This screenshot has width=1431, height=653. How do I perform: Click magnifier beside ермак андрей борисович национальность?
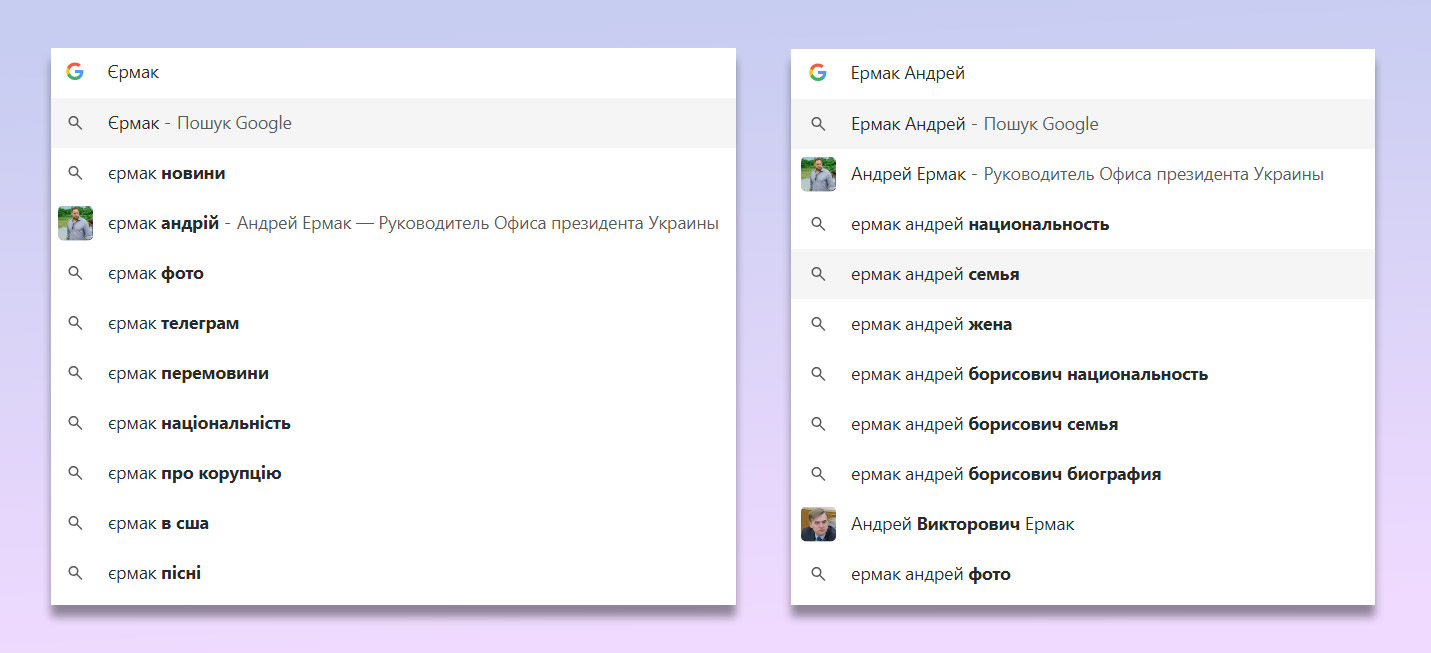(818, 374)
